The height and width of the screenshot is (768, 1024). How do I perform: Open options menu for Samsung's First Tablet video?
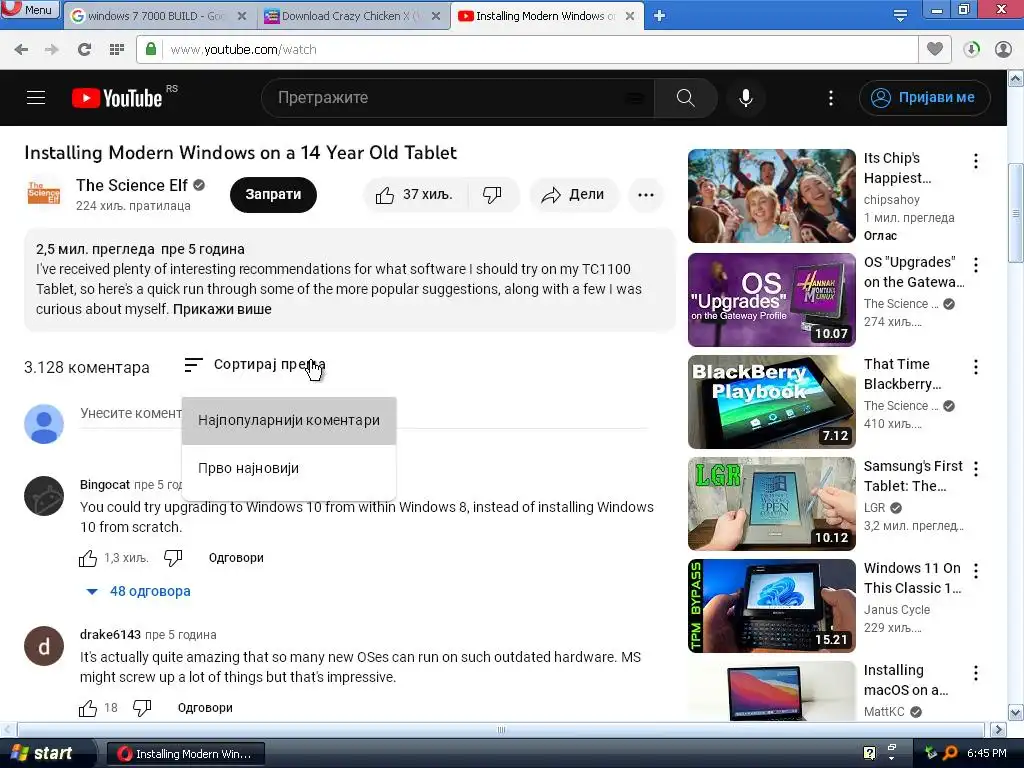click(x=976, y=469)
